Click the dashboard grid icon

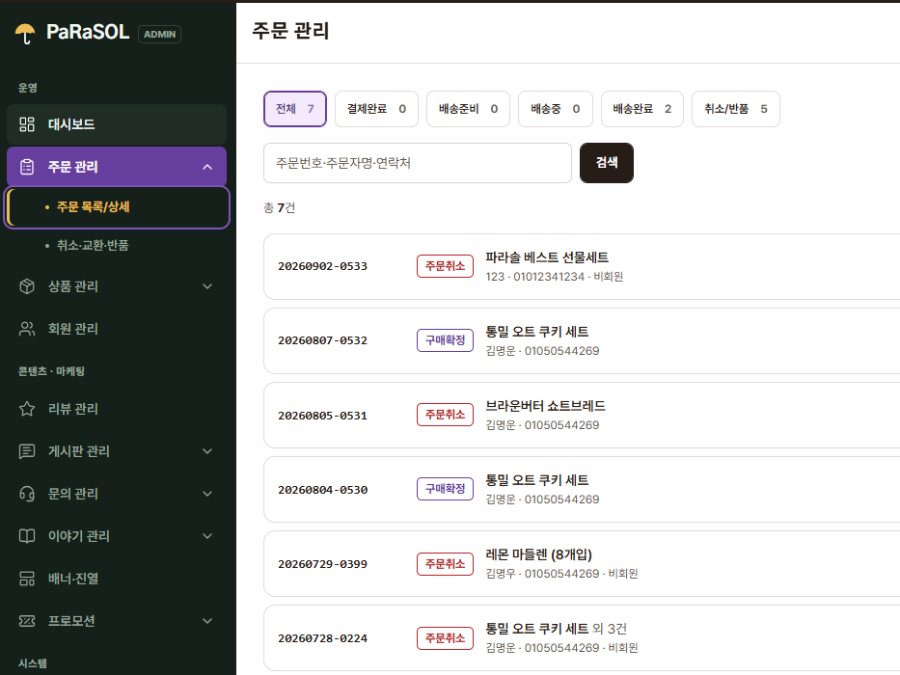[x=27, y=124]
